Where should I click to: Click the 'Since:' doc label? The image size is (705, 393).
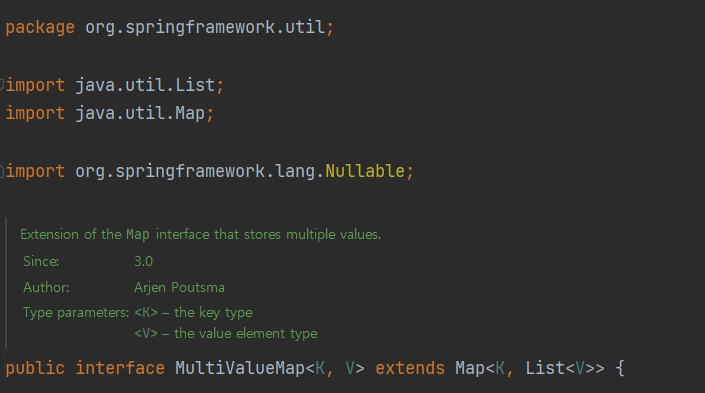coord(41,261)
